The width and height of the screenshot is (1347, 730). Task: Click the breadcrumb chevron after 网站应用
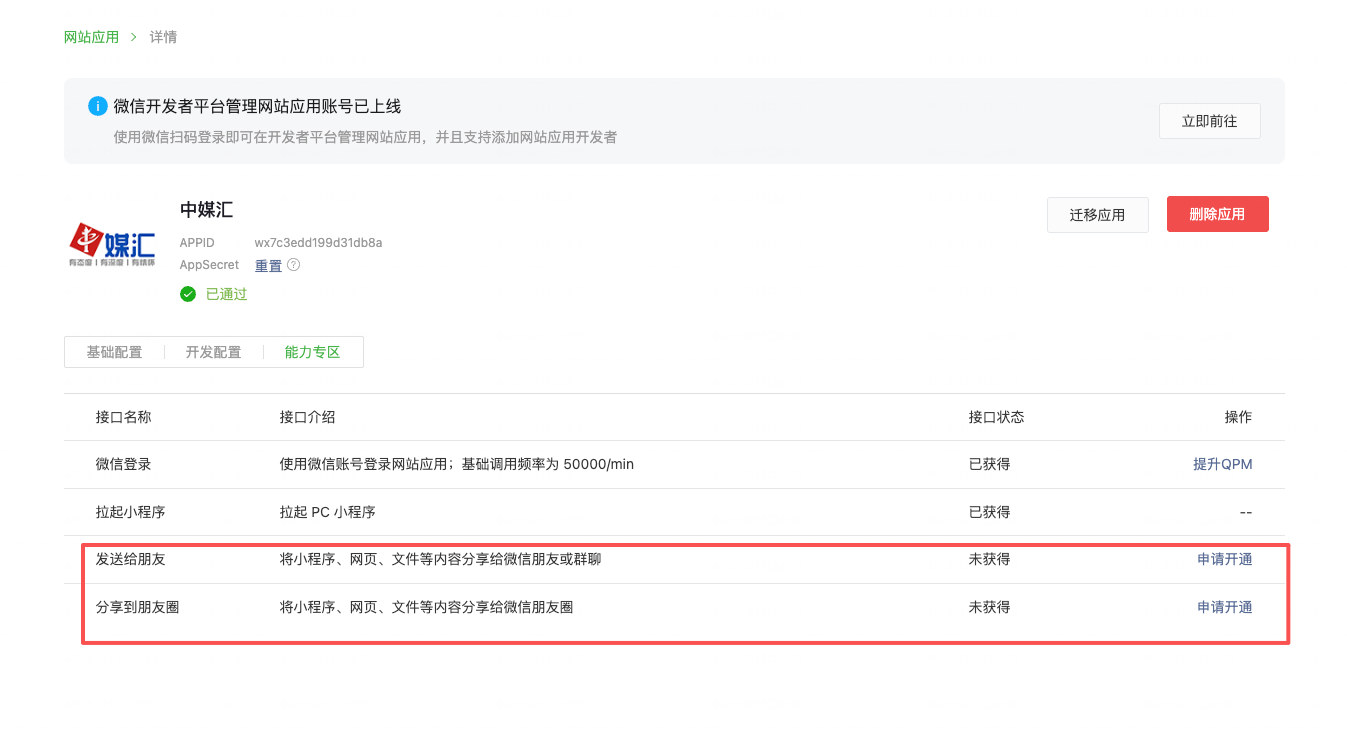(x=134, y=37)
